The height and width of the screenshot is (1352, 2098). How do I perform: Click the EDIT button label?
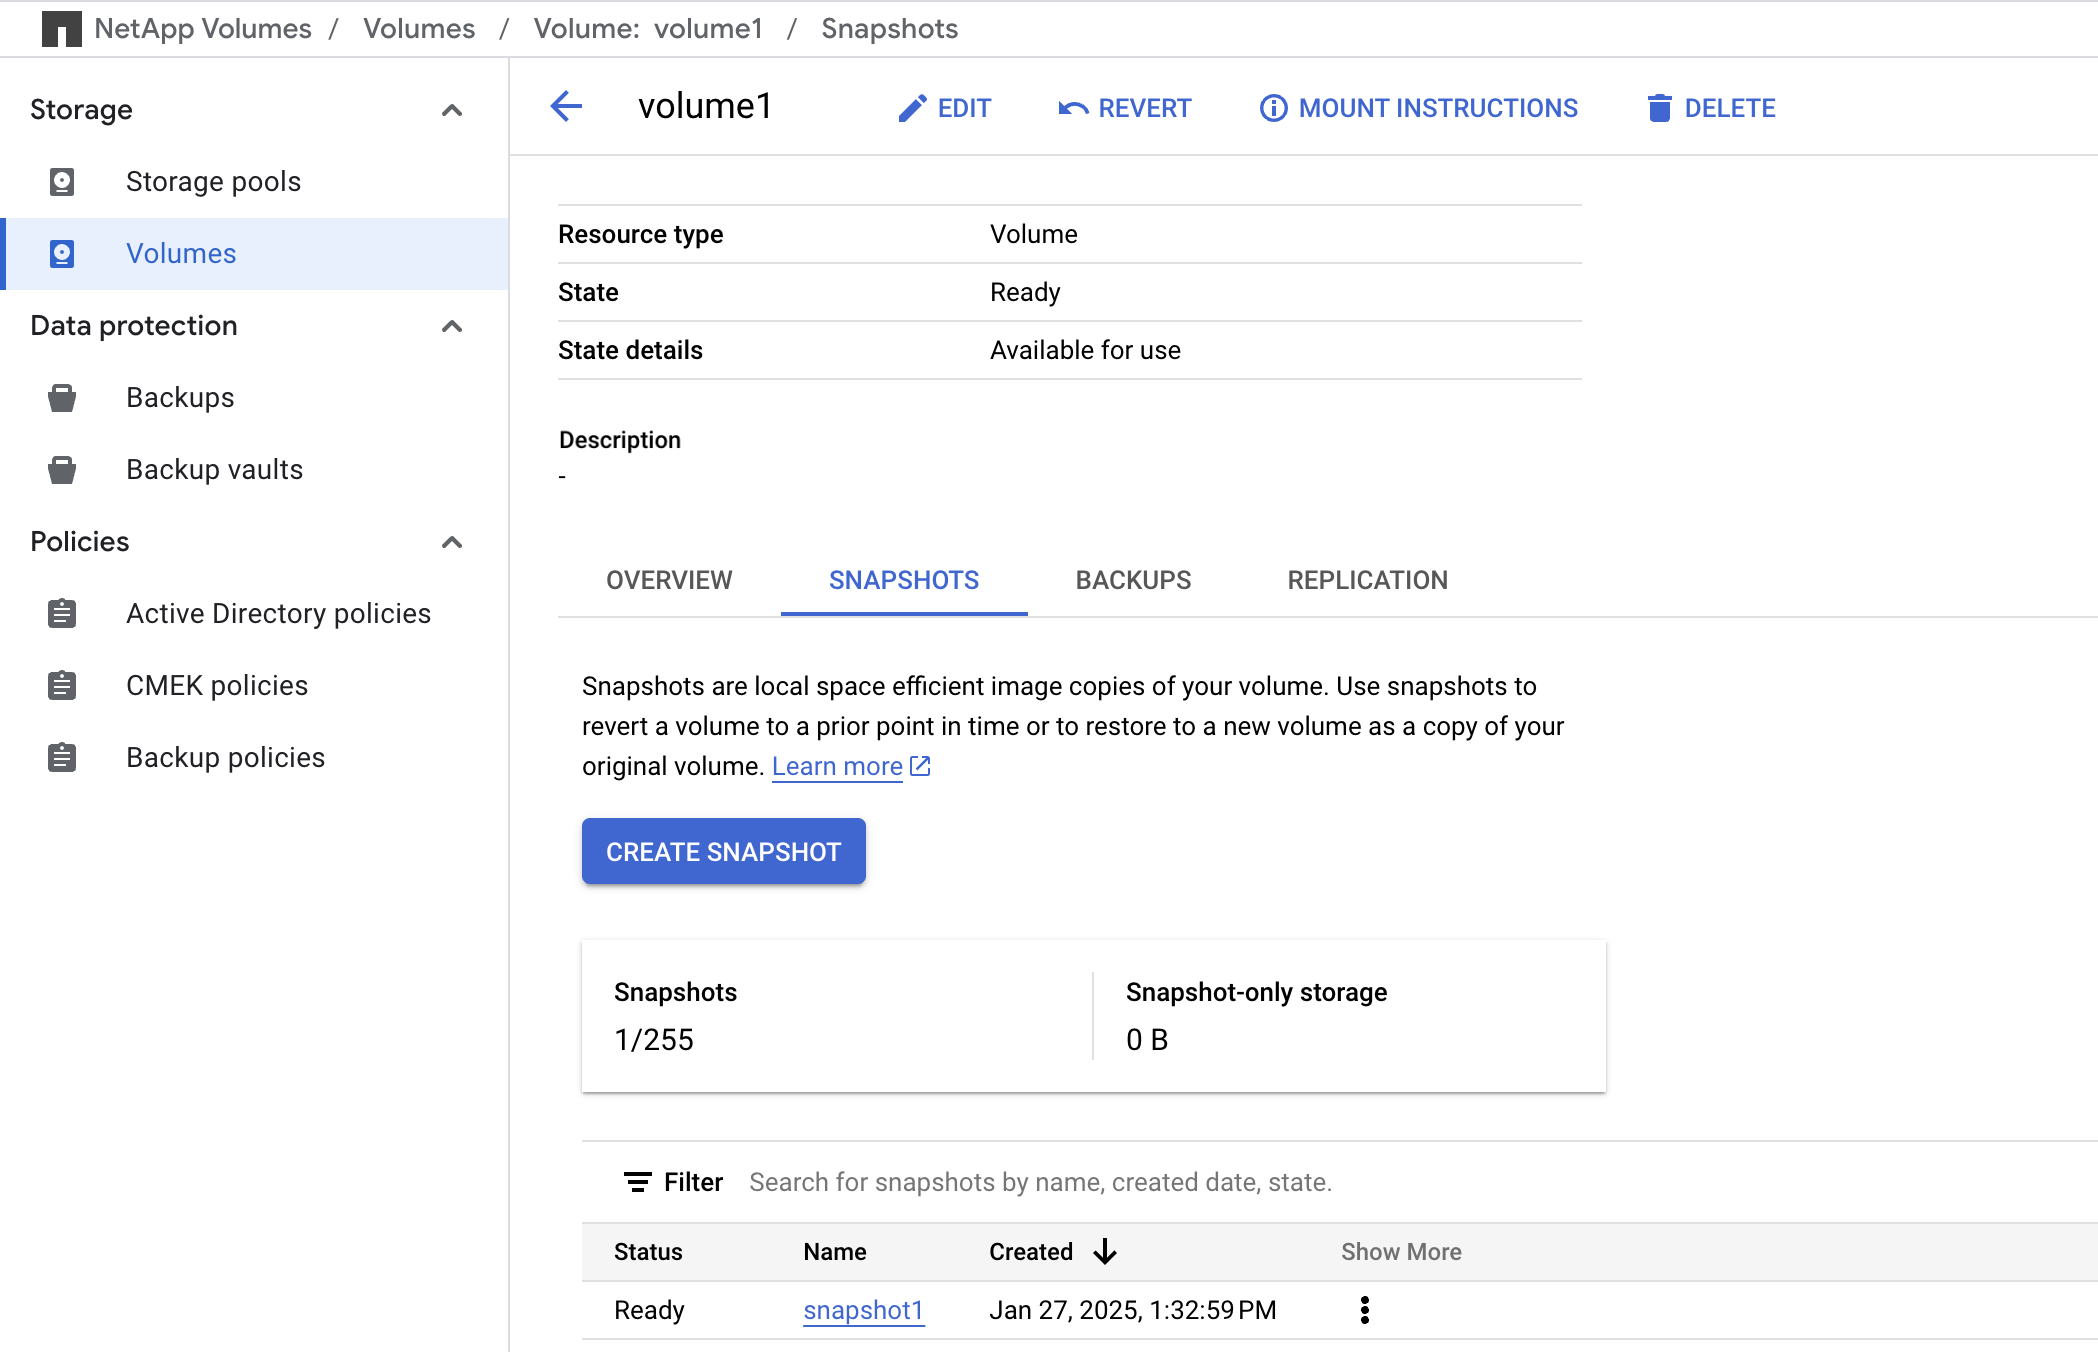coord(964,108)
